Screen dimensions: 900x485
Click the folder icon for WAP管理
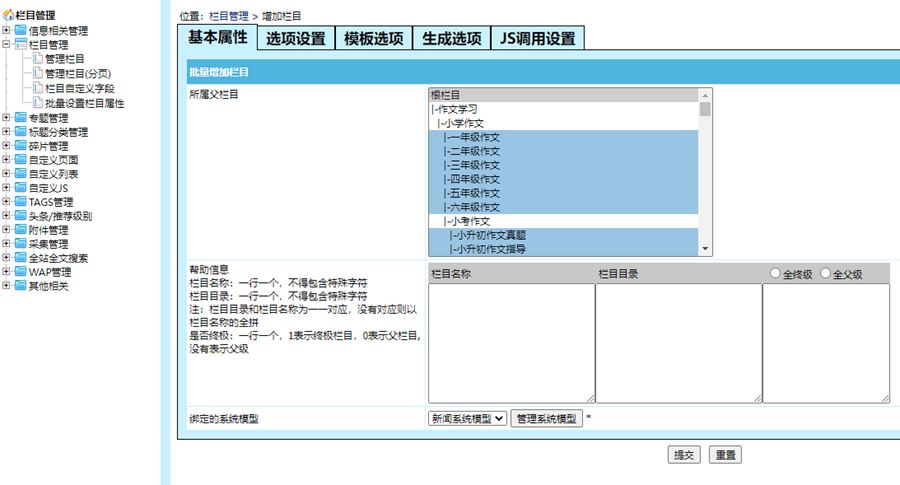coord(20,271)
